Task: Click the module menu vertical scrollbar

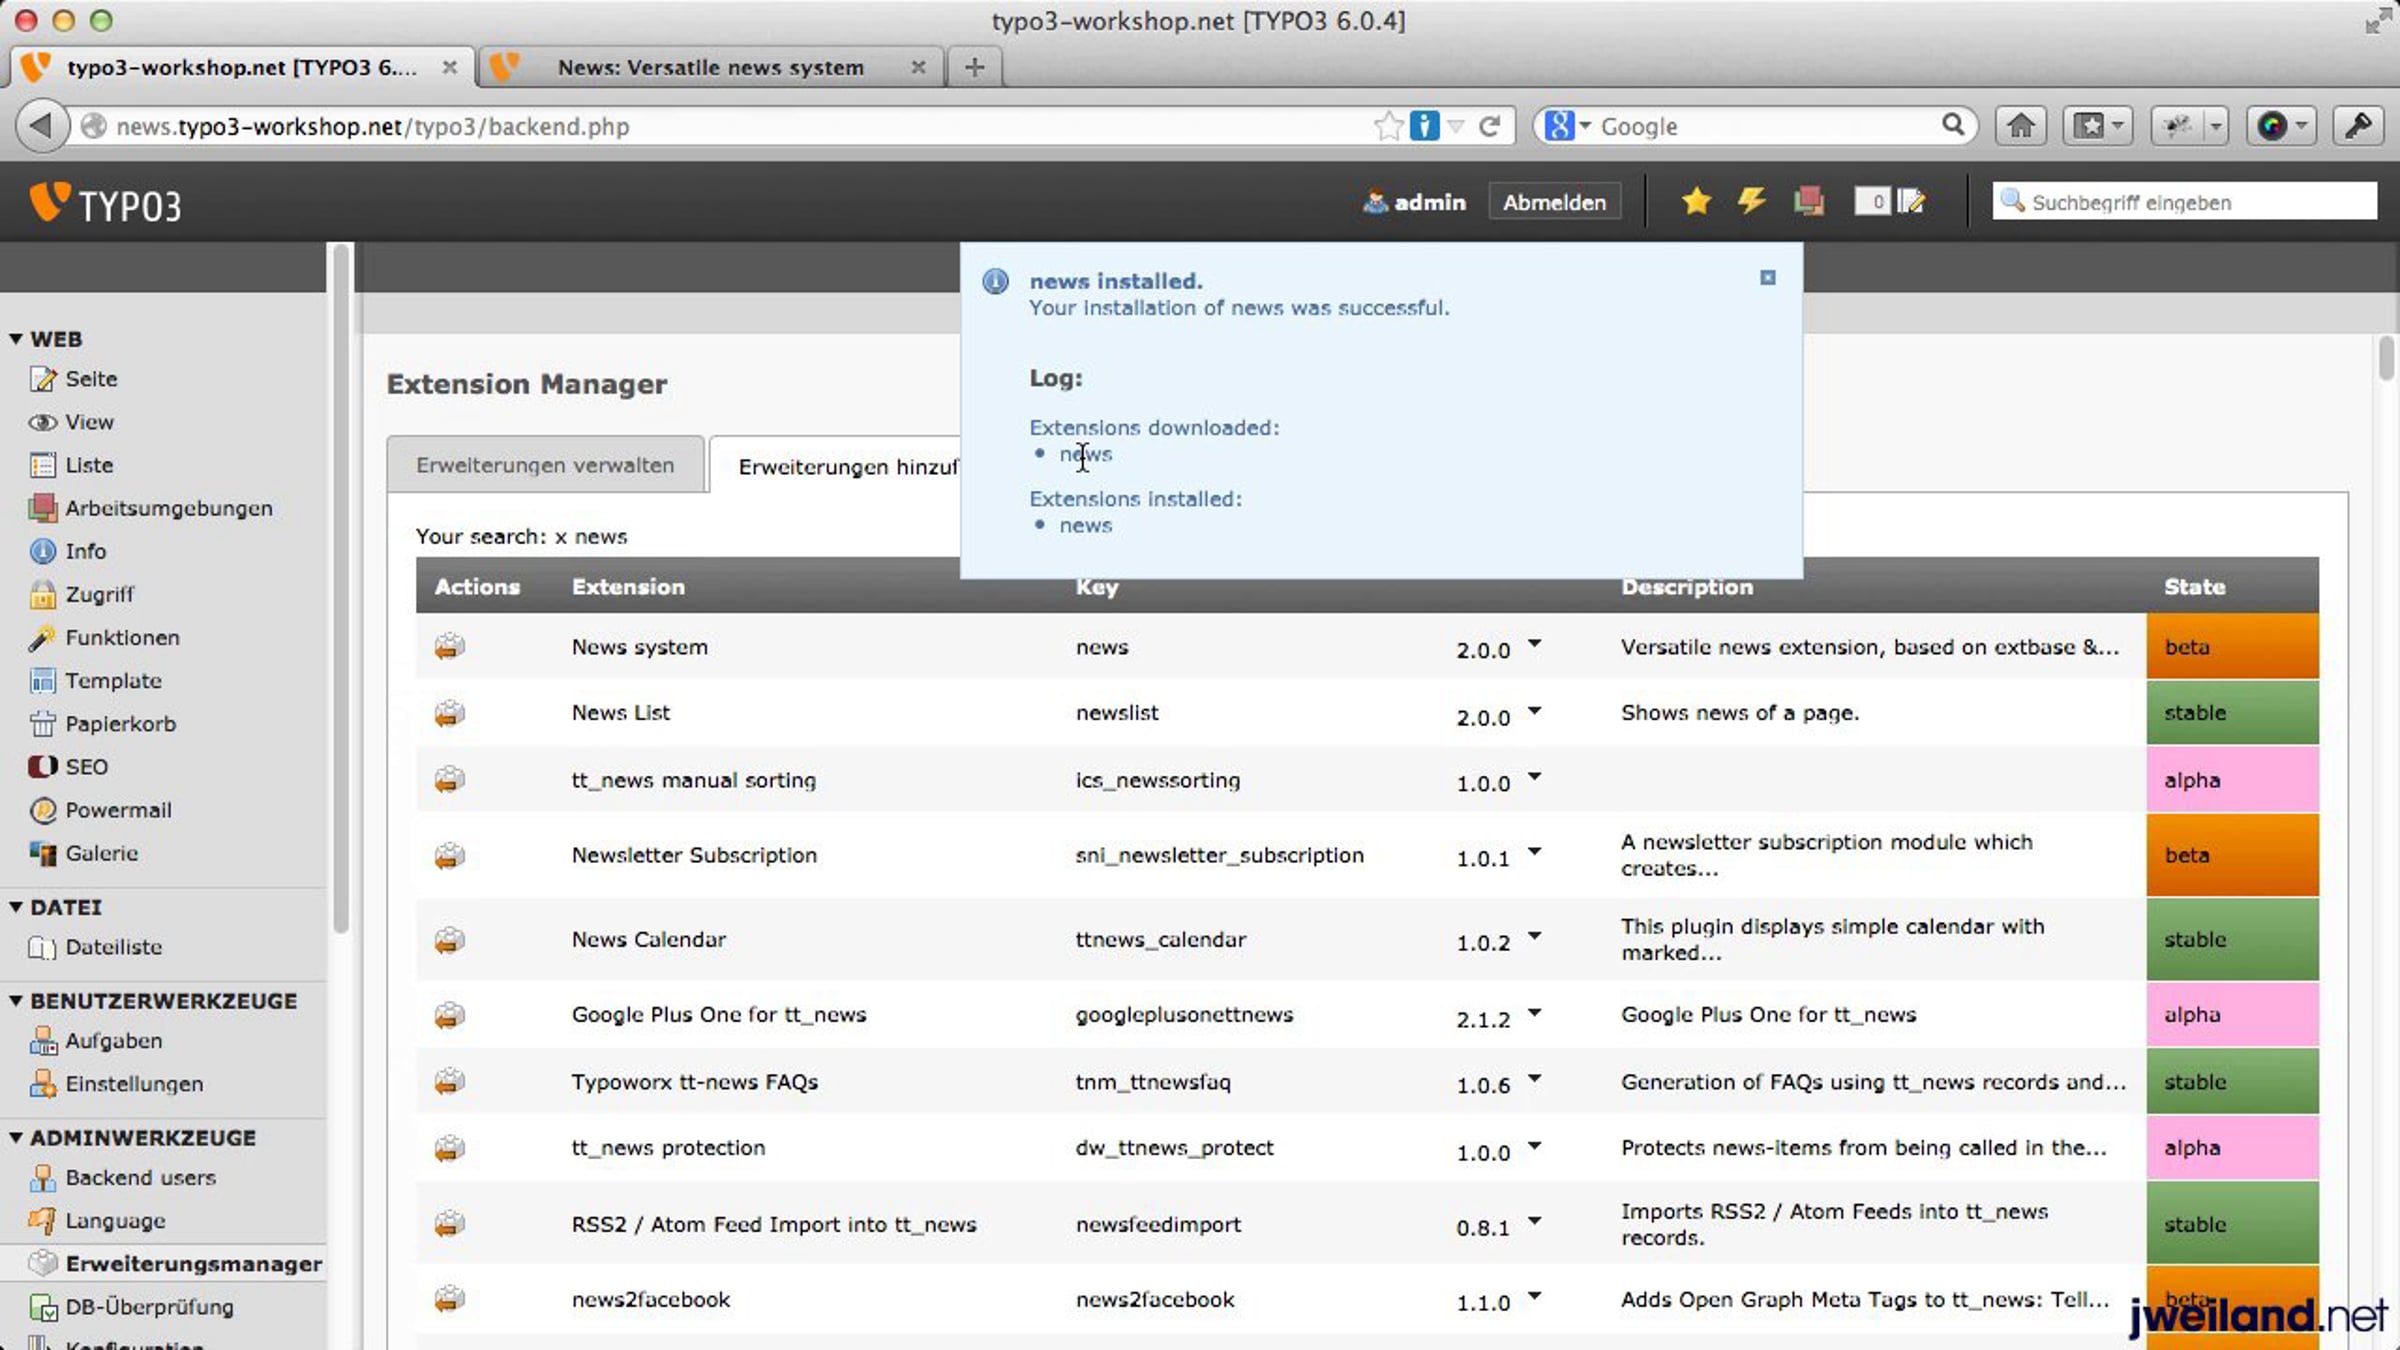Action: (340, 588)
